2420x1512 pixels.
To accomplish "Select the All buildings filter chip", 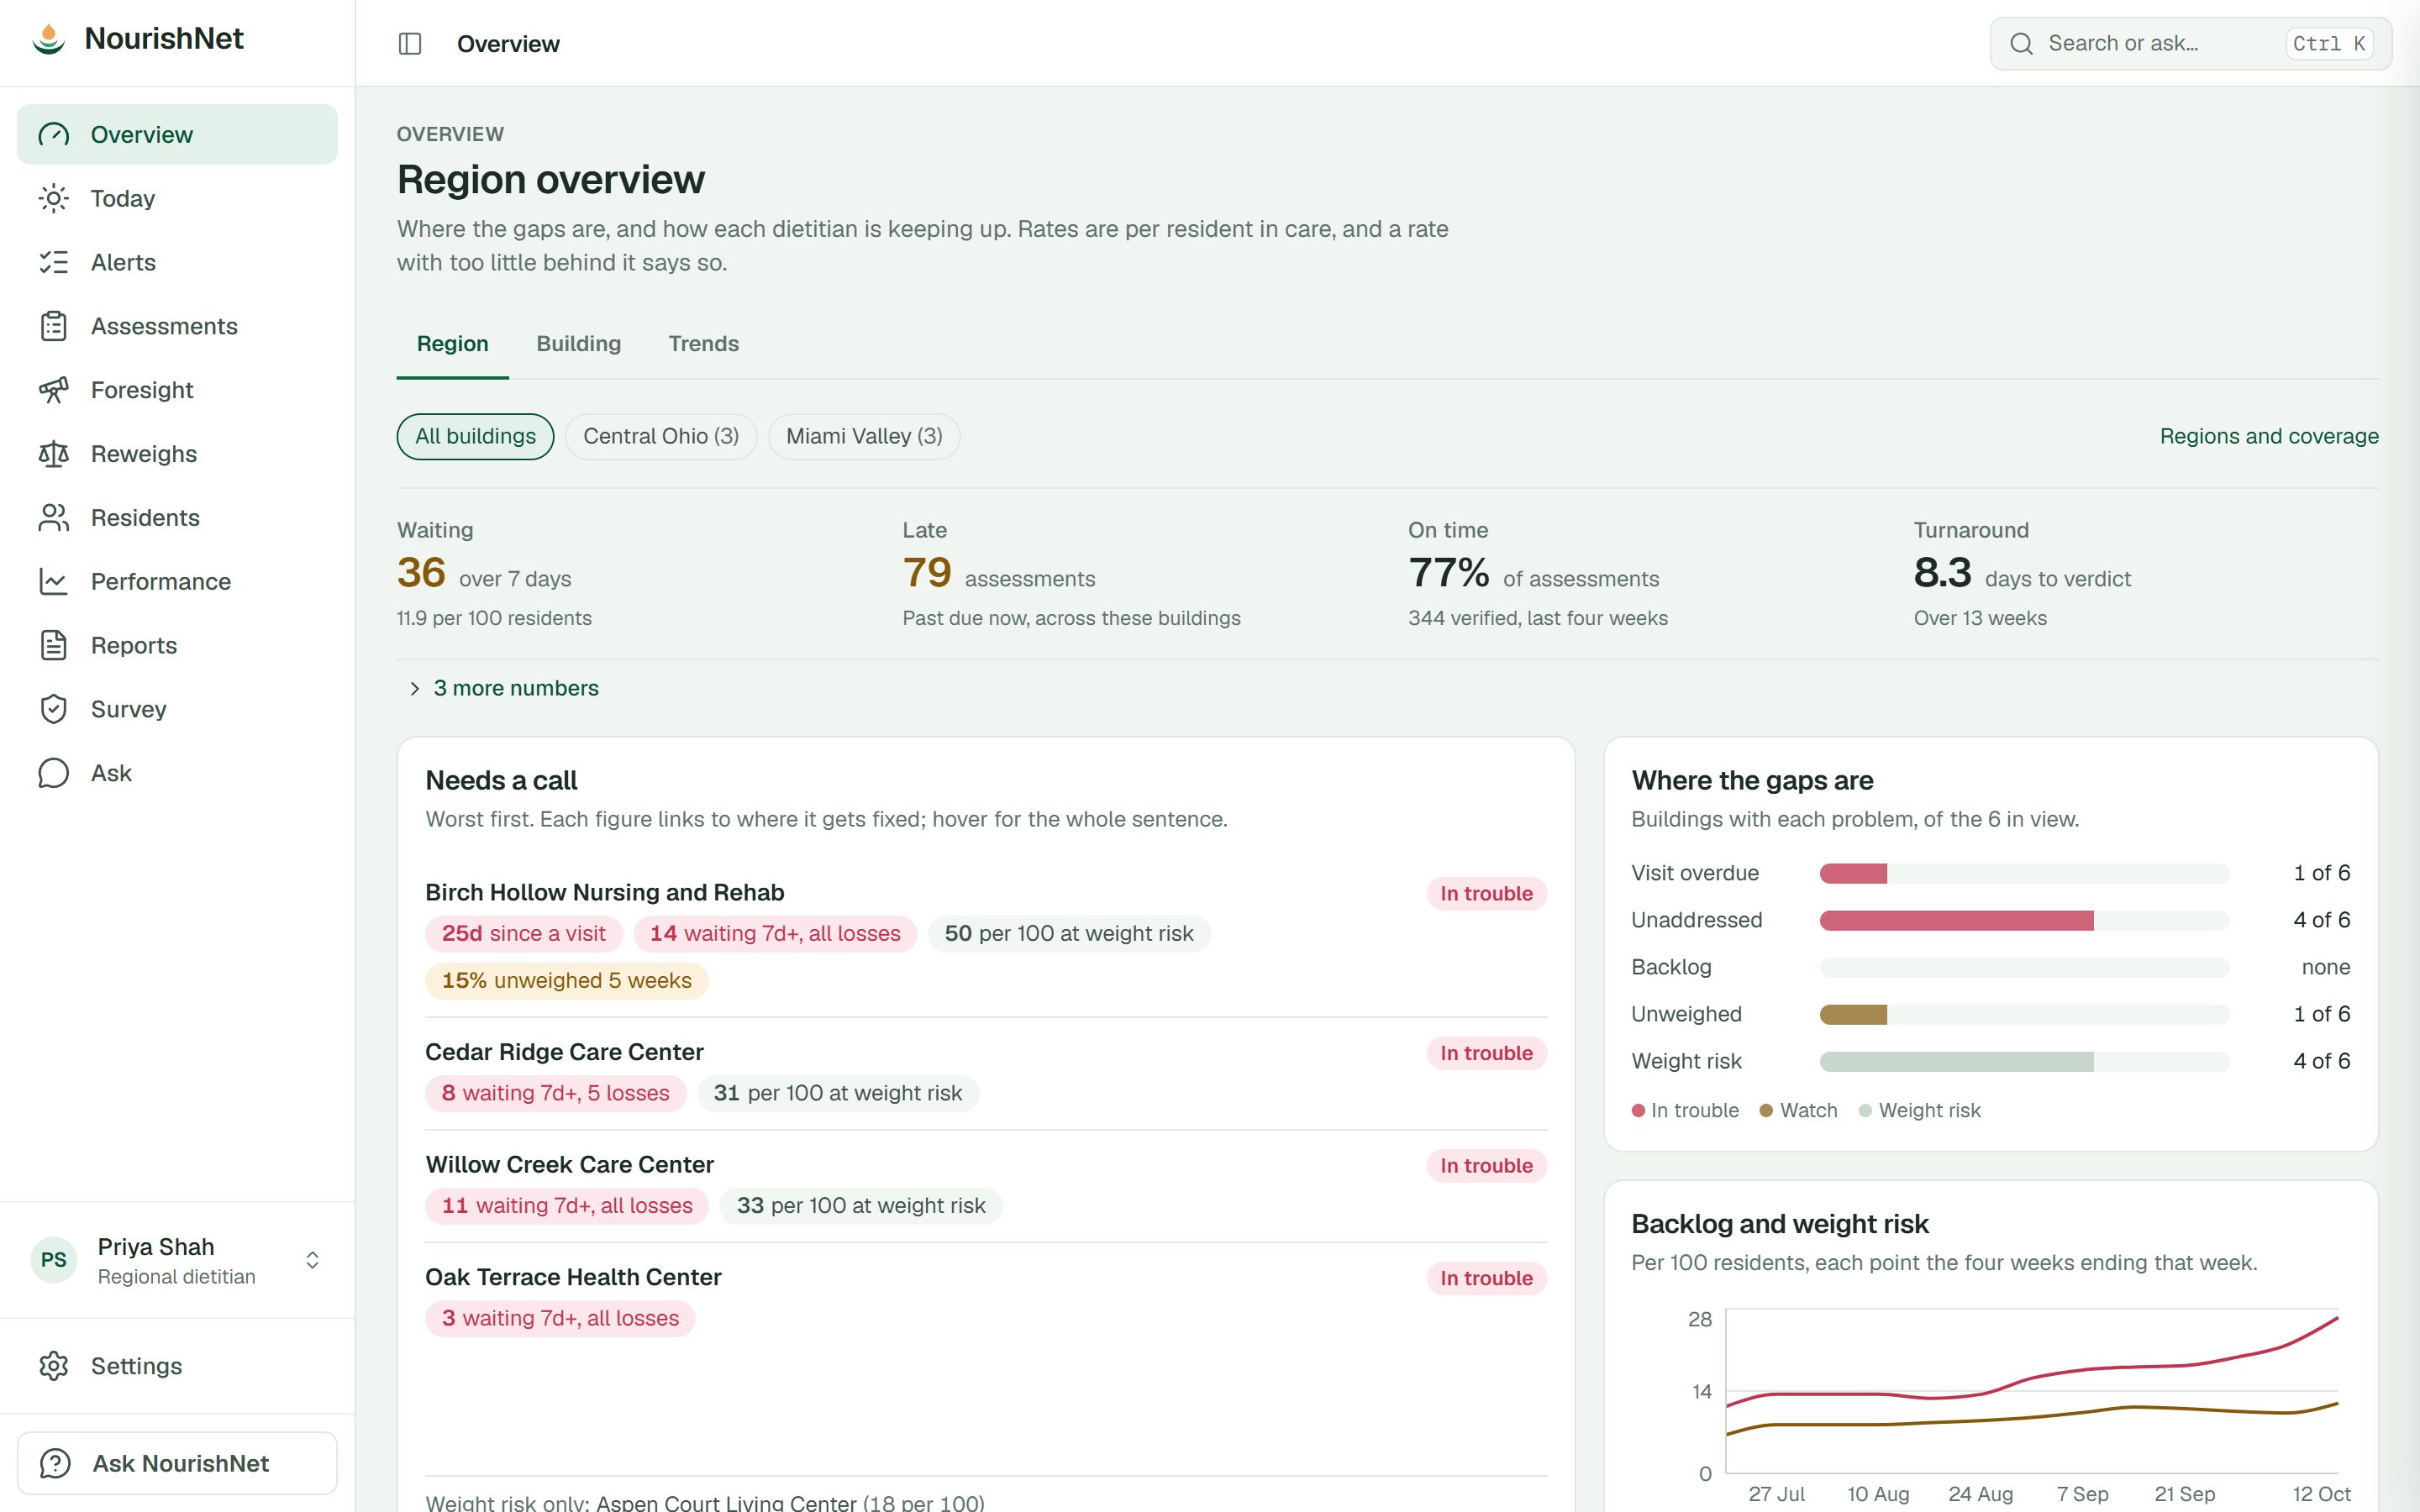I will coord(475,436).
